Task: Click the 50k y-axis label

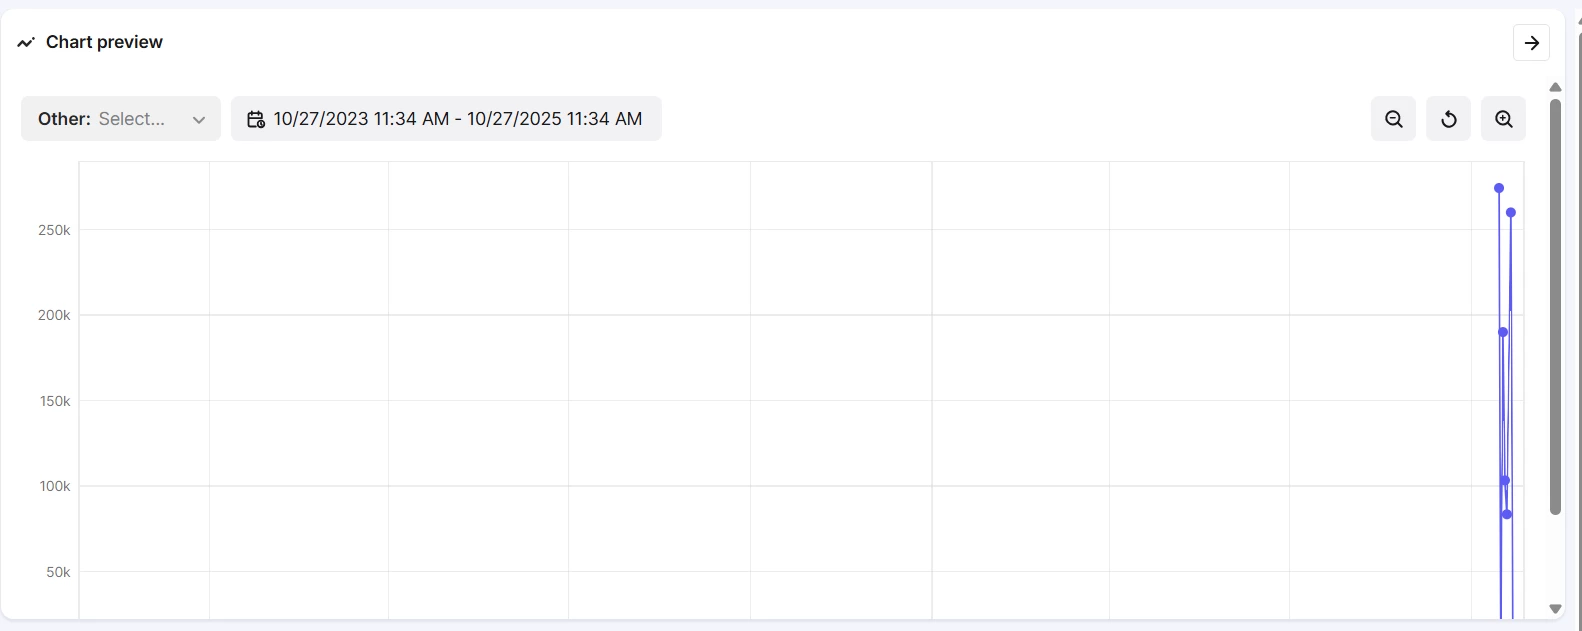Action: coord(58,572)
